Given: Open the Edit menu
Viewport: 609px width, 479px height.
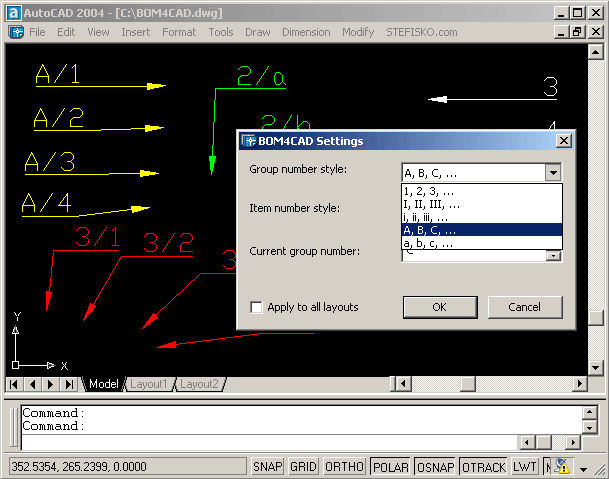Looking at the screenshot, I should (66, 32).
